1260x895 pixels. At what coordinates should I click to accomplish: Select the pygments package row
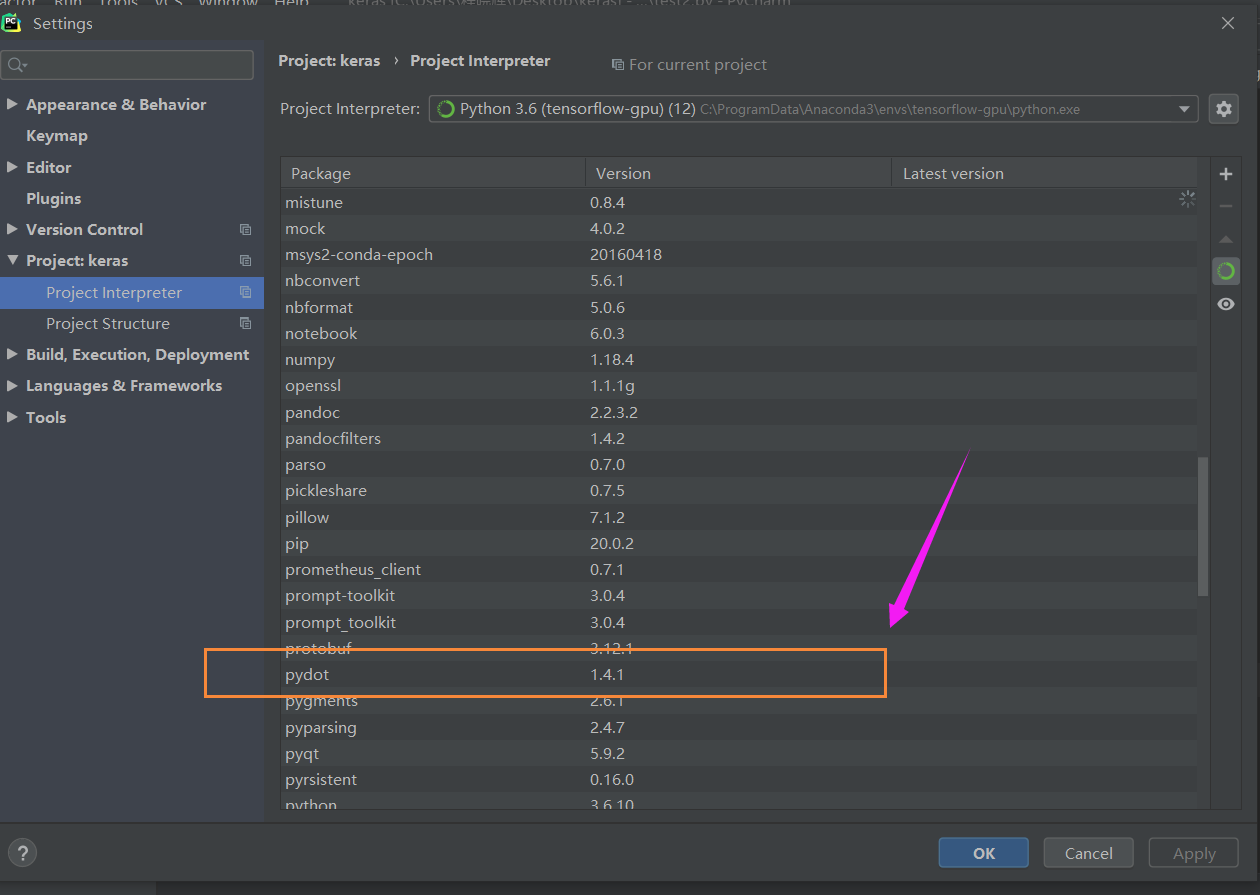[739, 701]
